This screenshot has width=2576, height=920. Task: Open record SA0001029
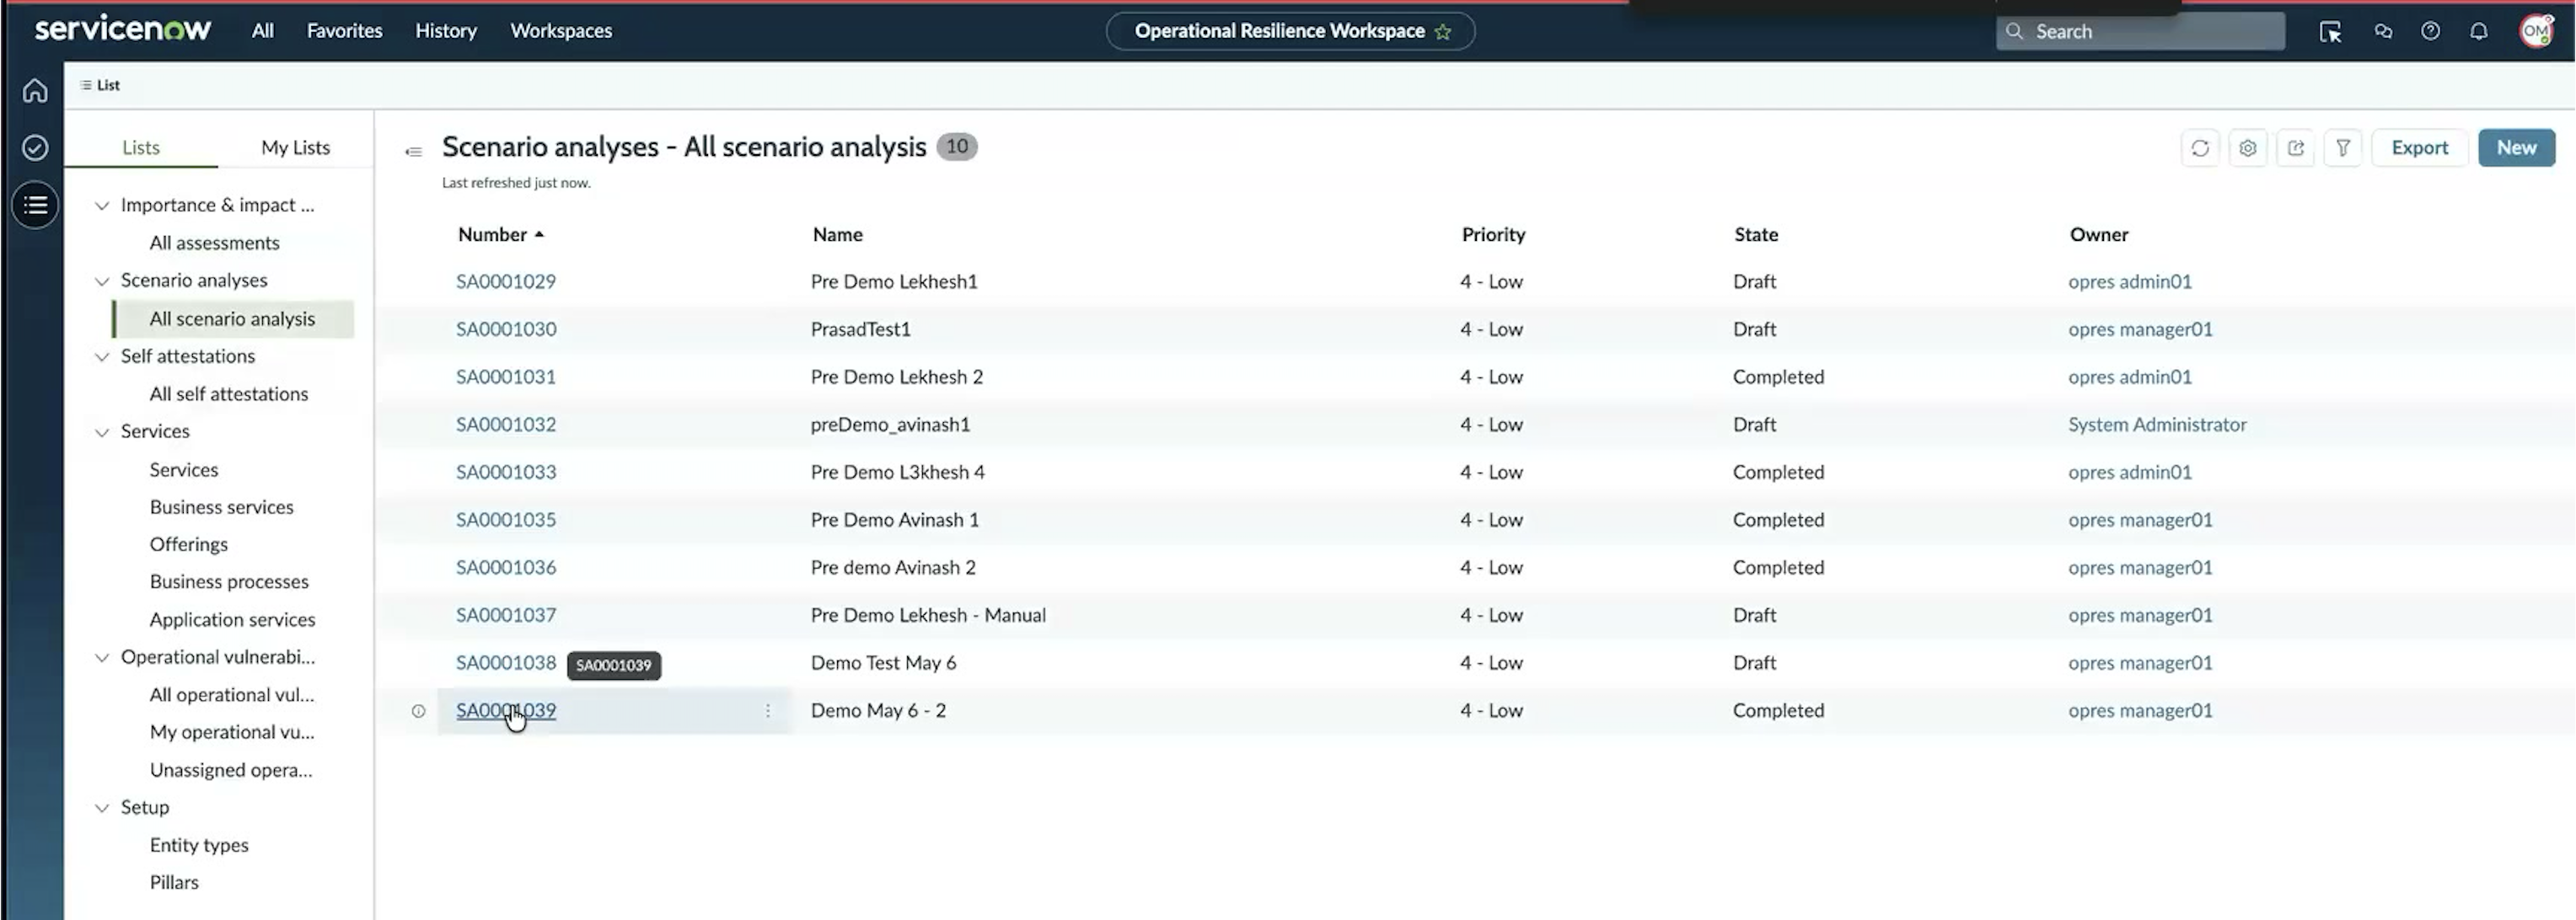[x=506, y=282]
